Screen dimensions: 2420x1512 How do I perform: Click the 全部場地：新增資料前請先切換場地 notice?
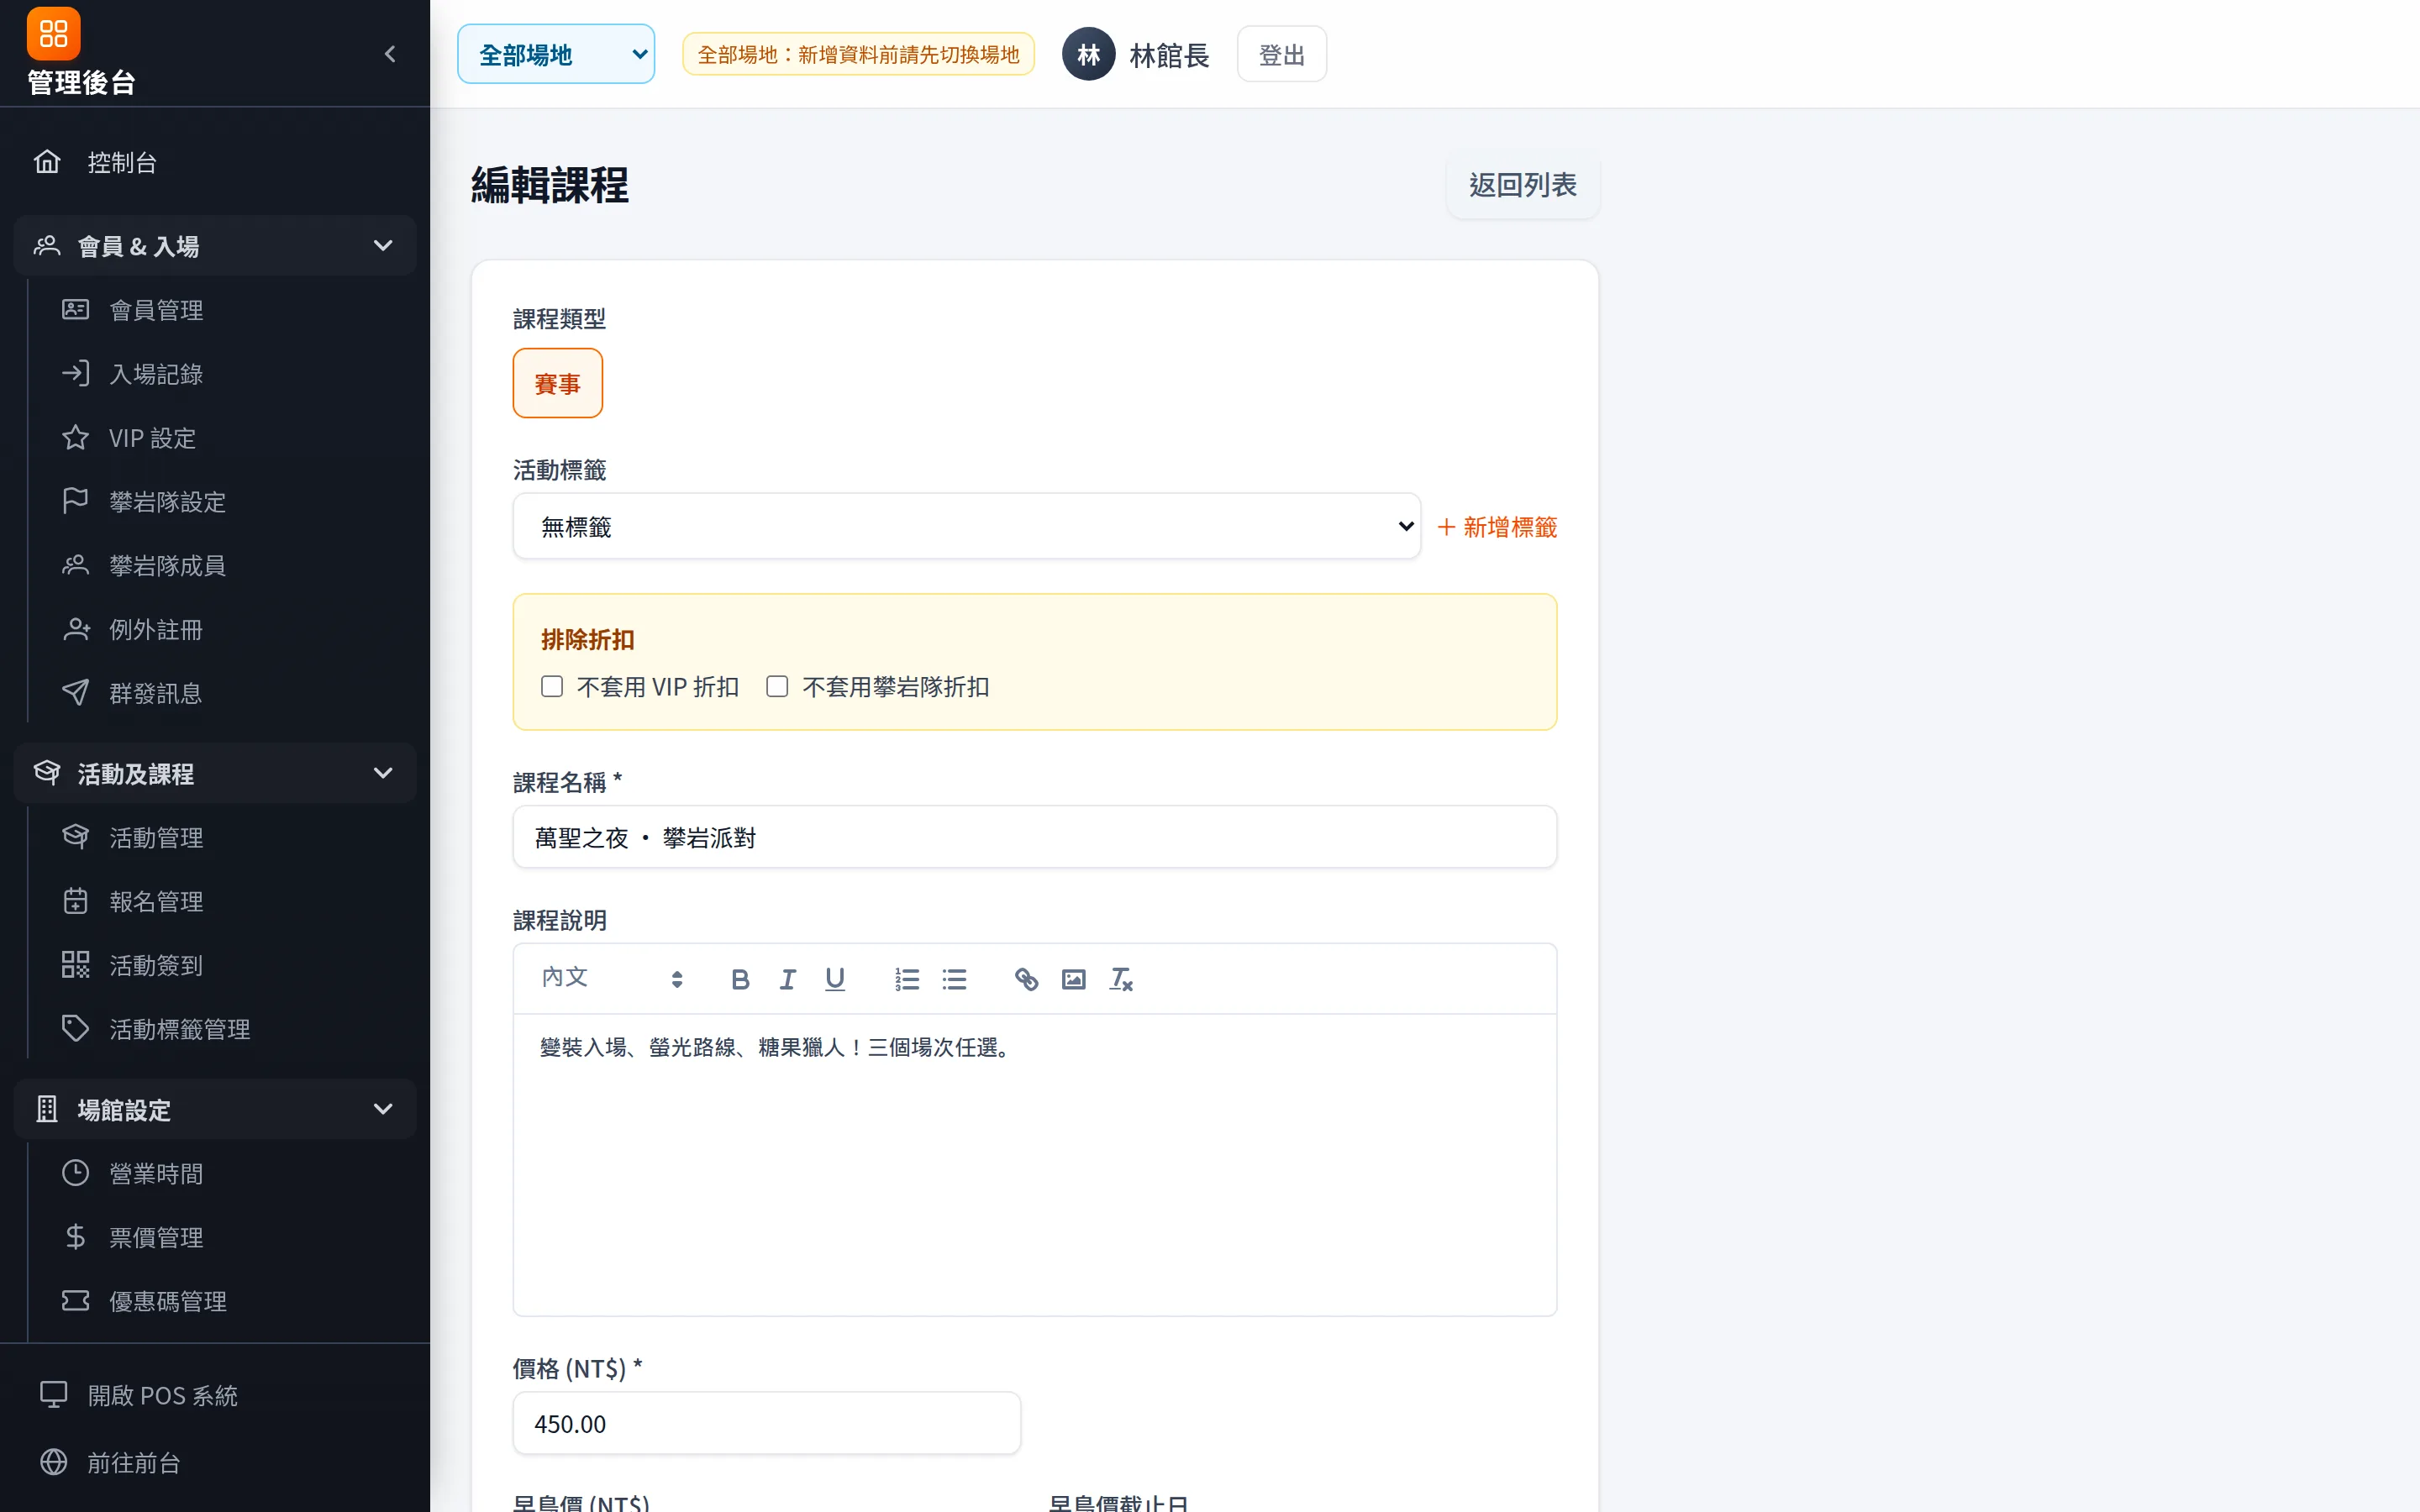click(858, 54)
